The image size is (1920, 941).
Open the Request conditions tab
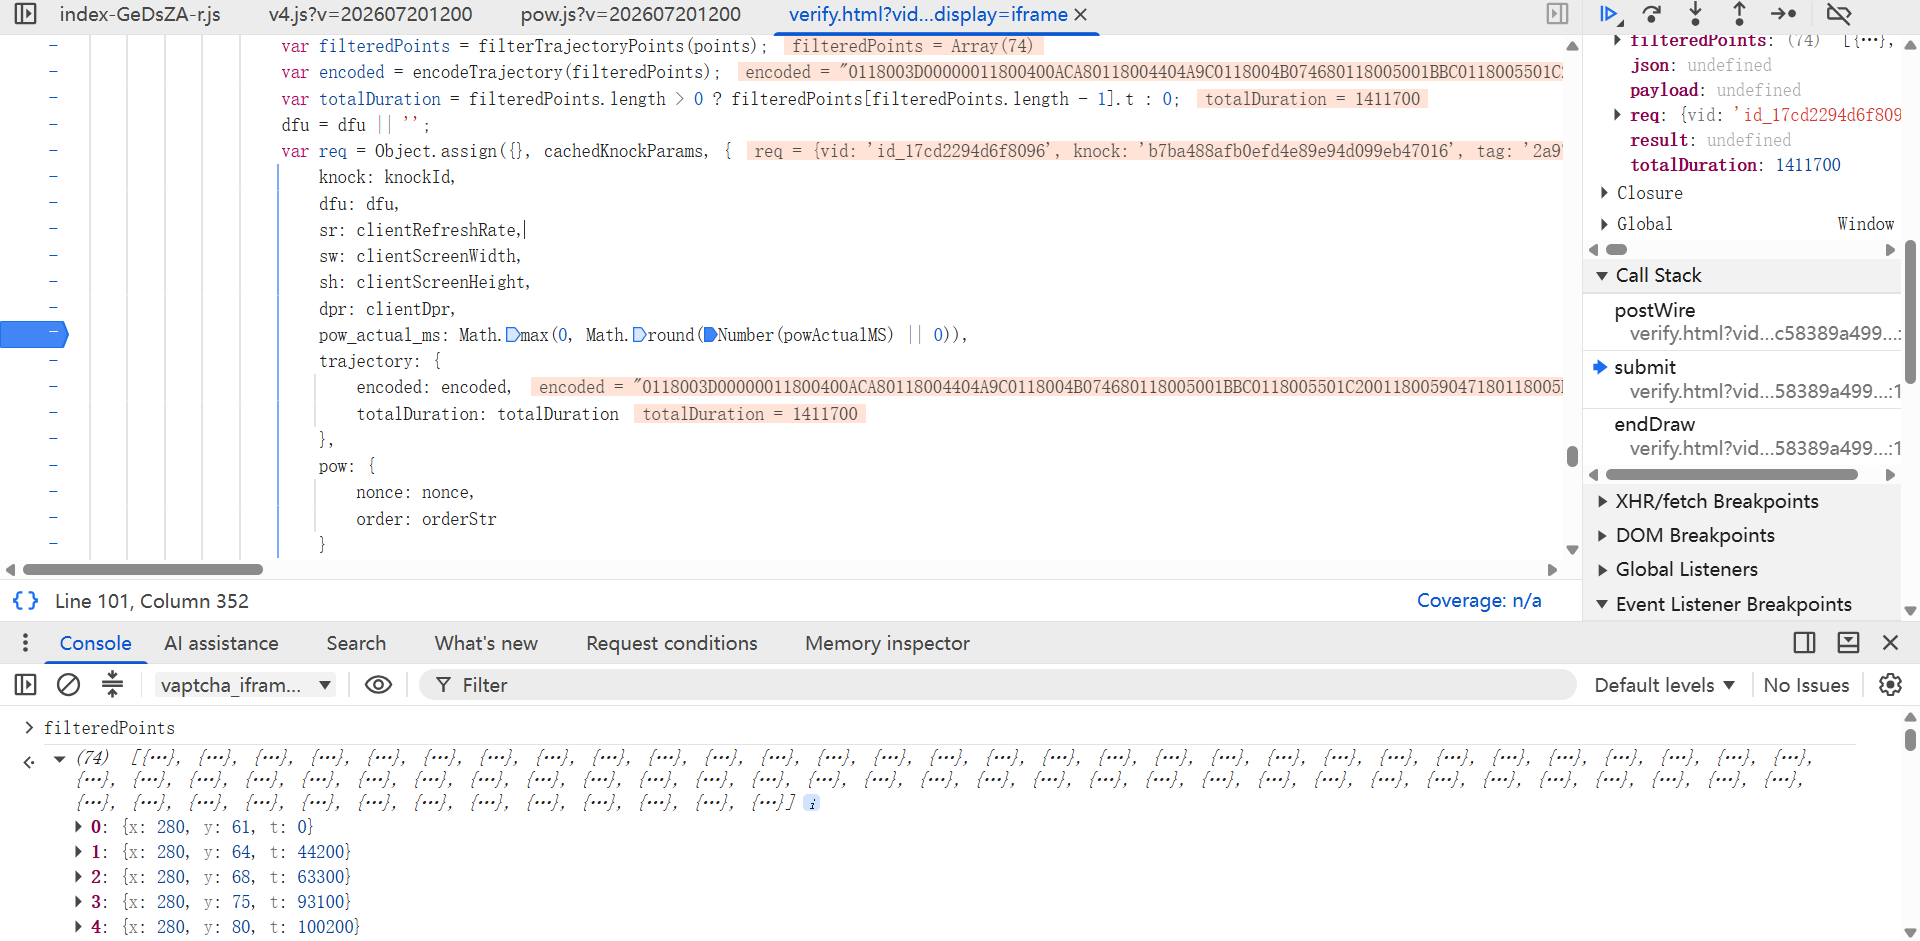(x=671, y=643)
